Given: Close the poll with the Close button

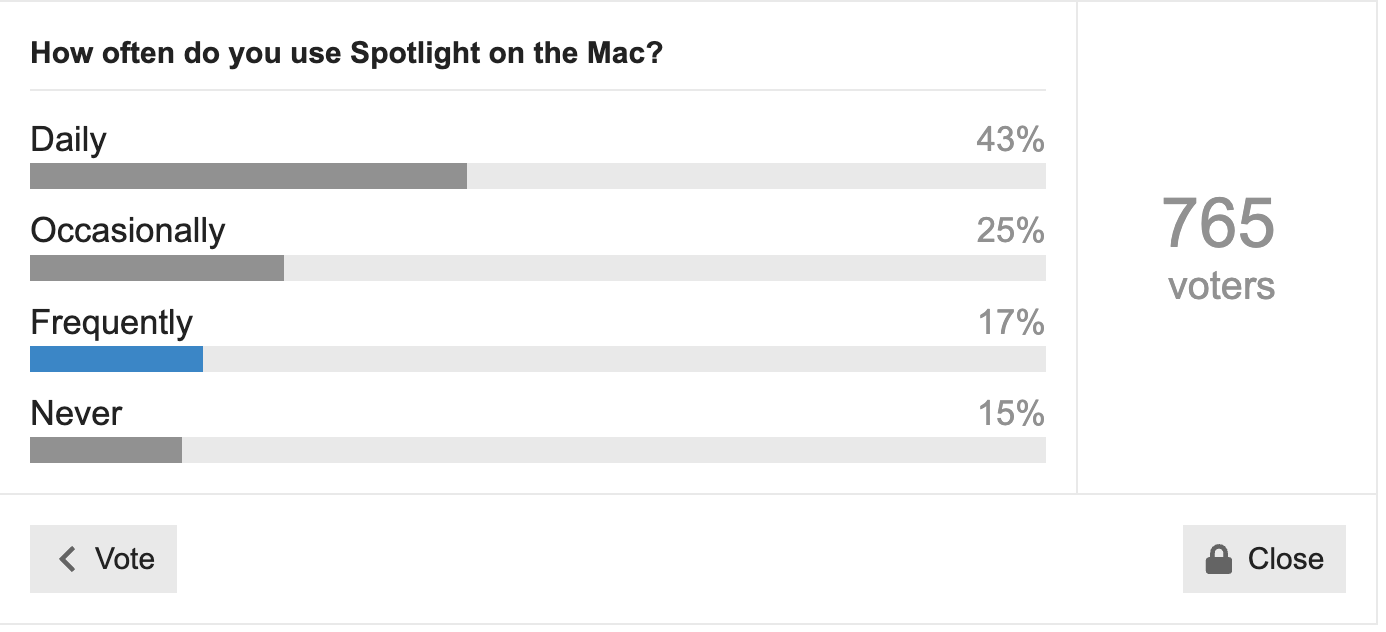Looking at the screenshot, I should coord(1264,559).
